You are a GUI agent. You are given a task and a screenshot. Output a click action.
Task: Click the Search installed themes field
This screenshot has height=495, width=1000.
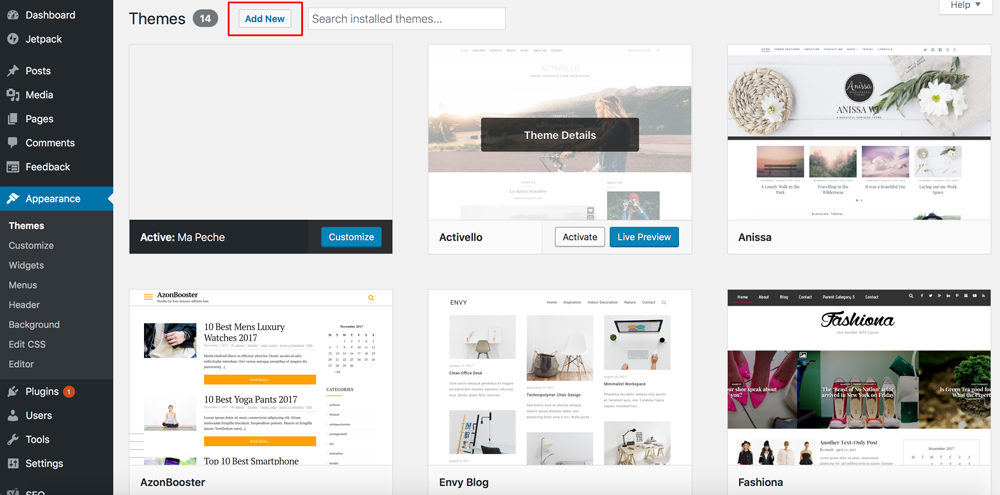tap(407, 18)
